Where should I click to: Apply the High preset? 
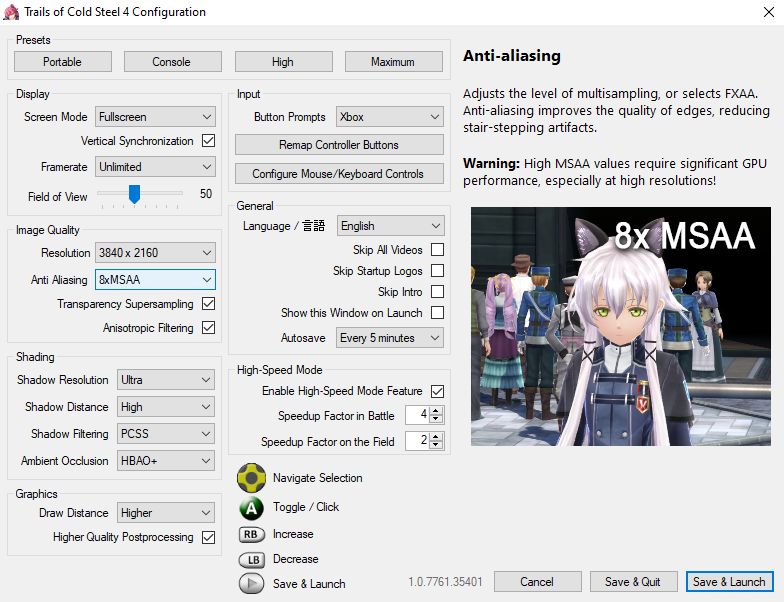point(284,62)
